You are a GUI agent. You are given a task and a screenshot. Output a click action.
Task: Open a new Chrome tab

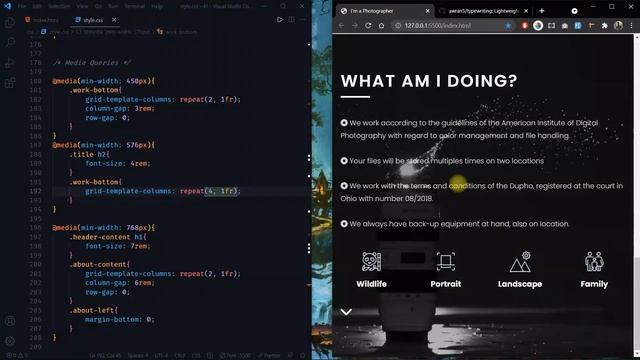pyautogui.click(x=542, y=11)
